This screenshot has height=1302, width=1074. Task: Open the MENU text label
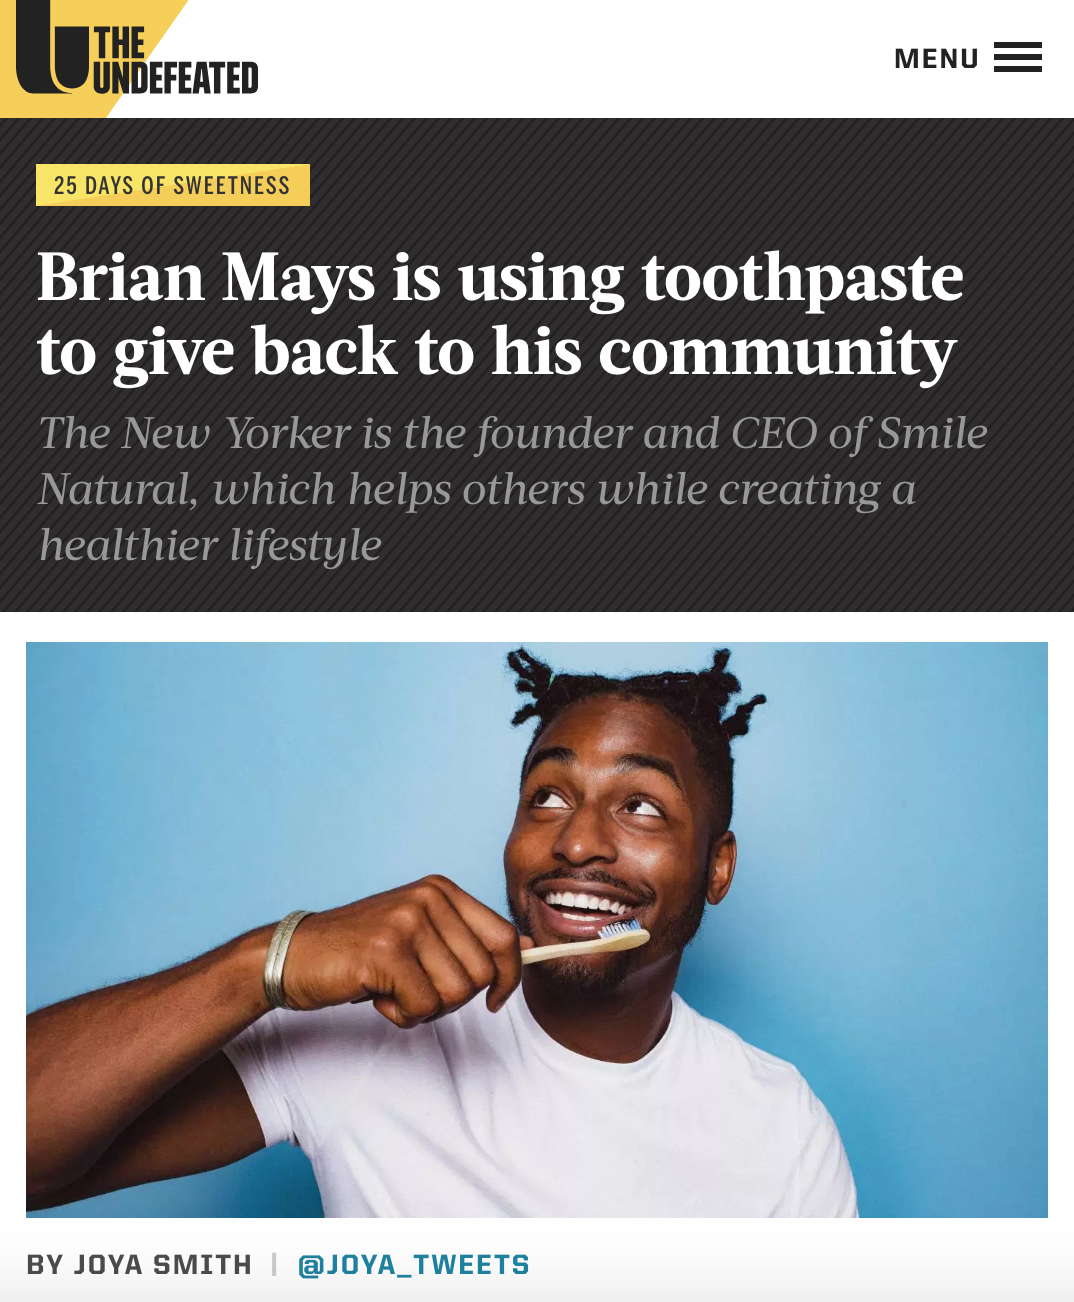(x=936, y=59)
